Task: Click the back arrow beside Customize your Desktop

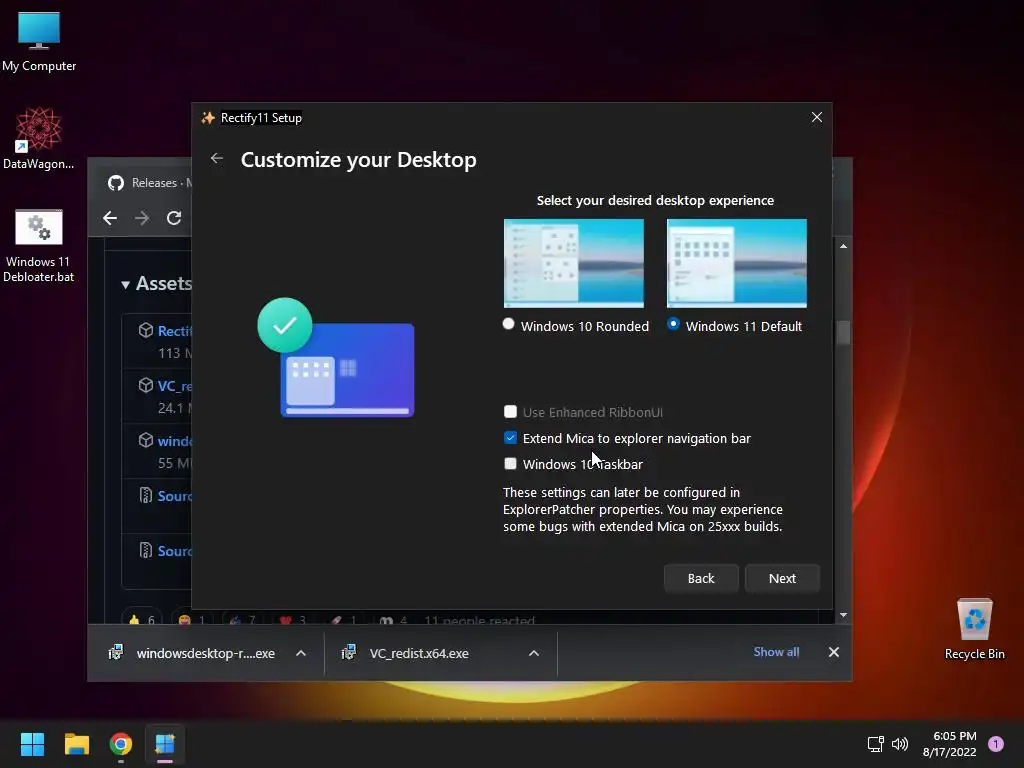Action: tap(217, 159)
